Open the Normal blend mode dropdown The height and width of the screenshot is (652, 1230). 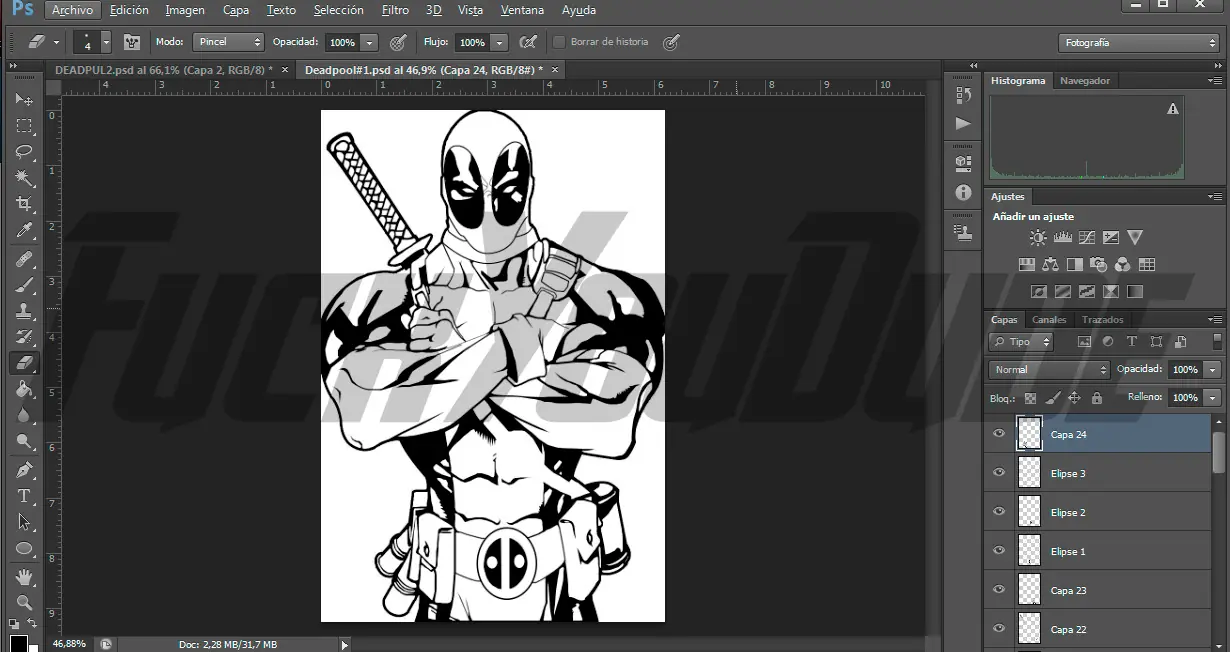click(x=1048, y=370)
